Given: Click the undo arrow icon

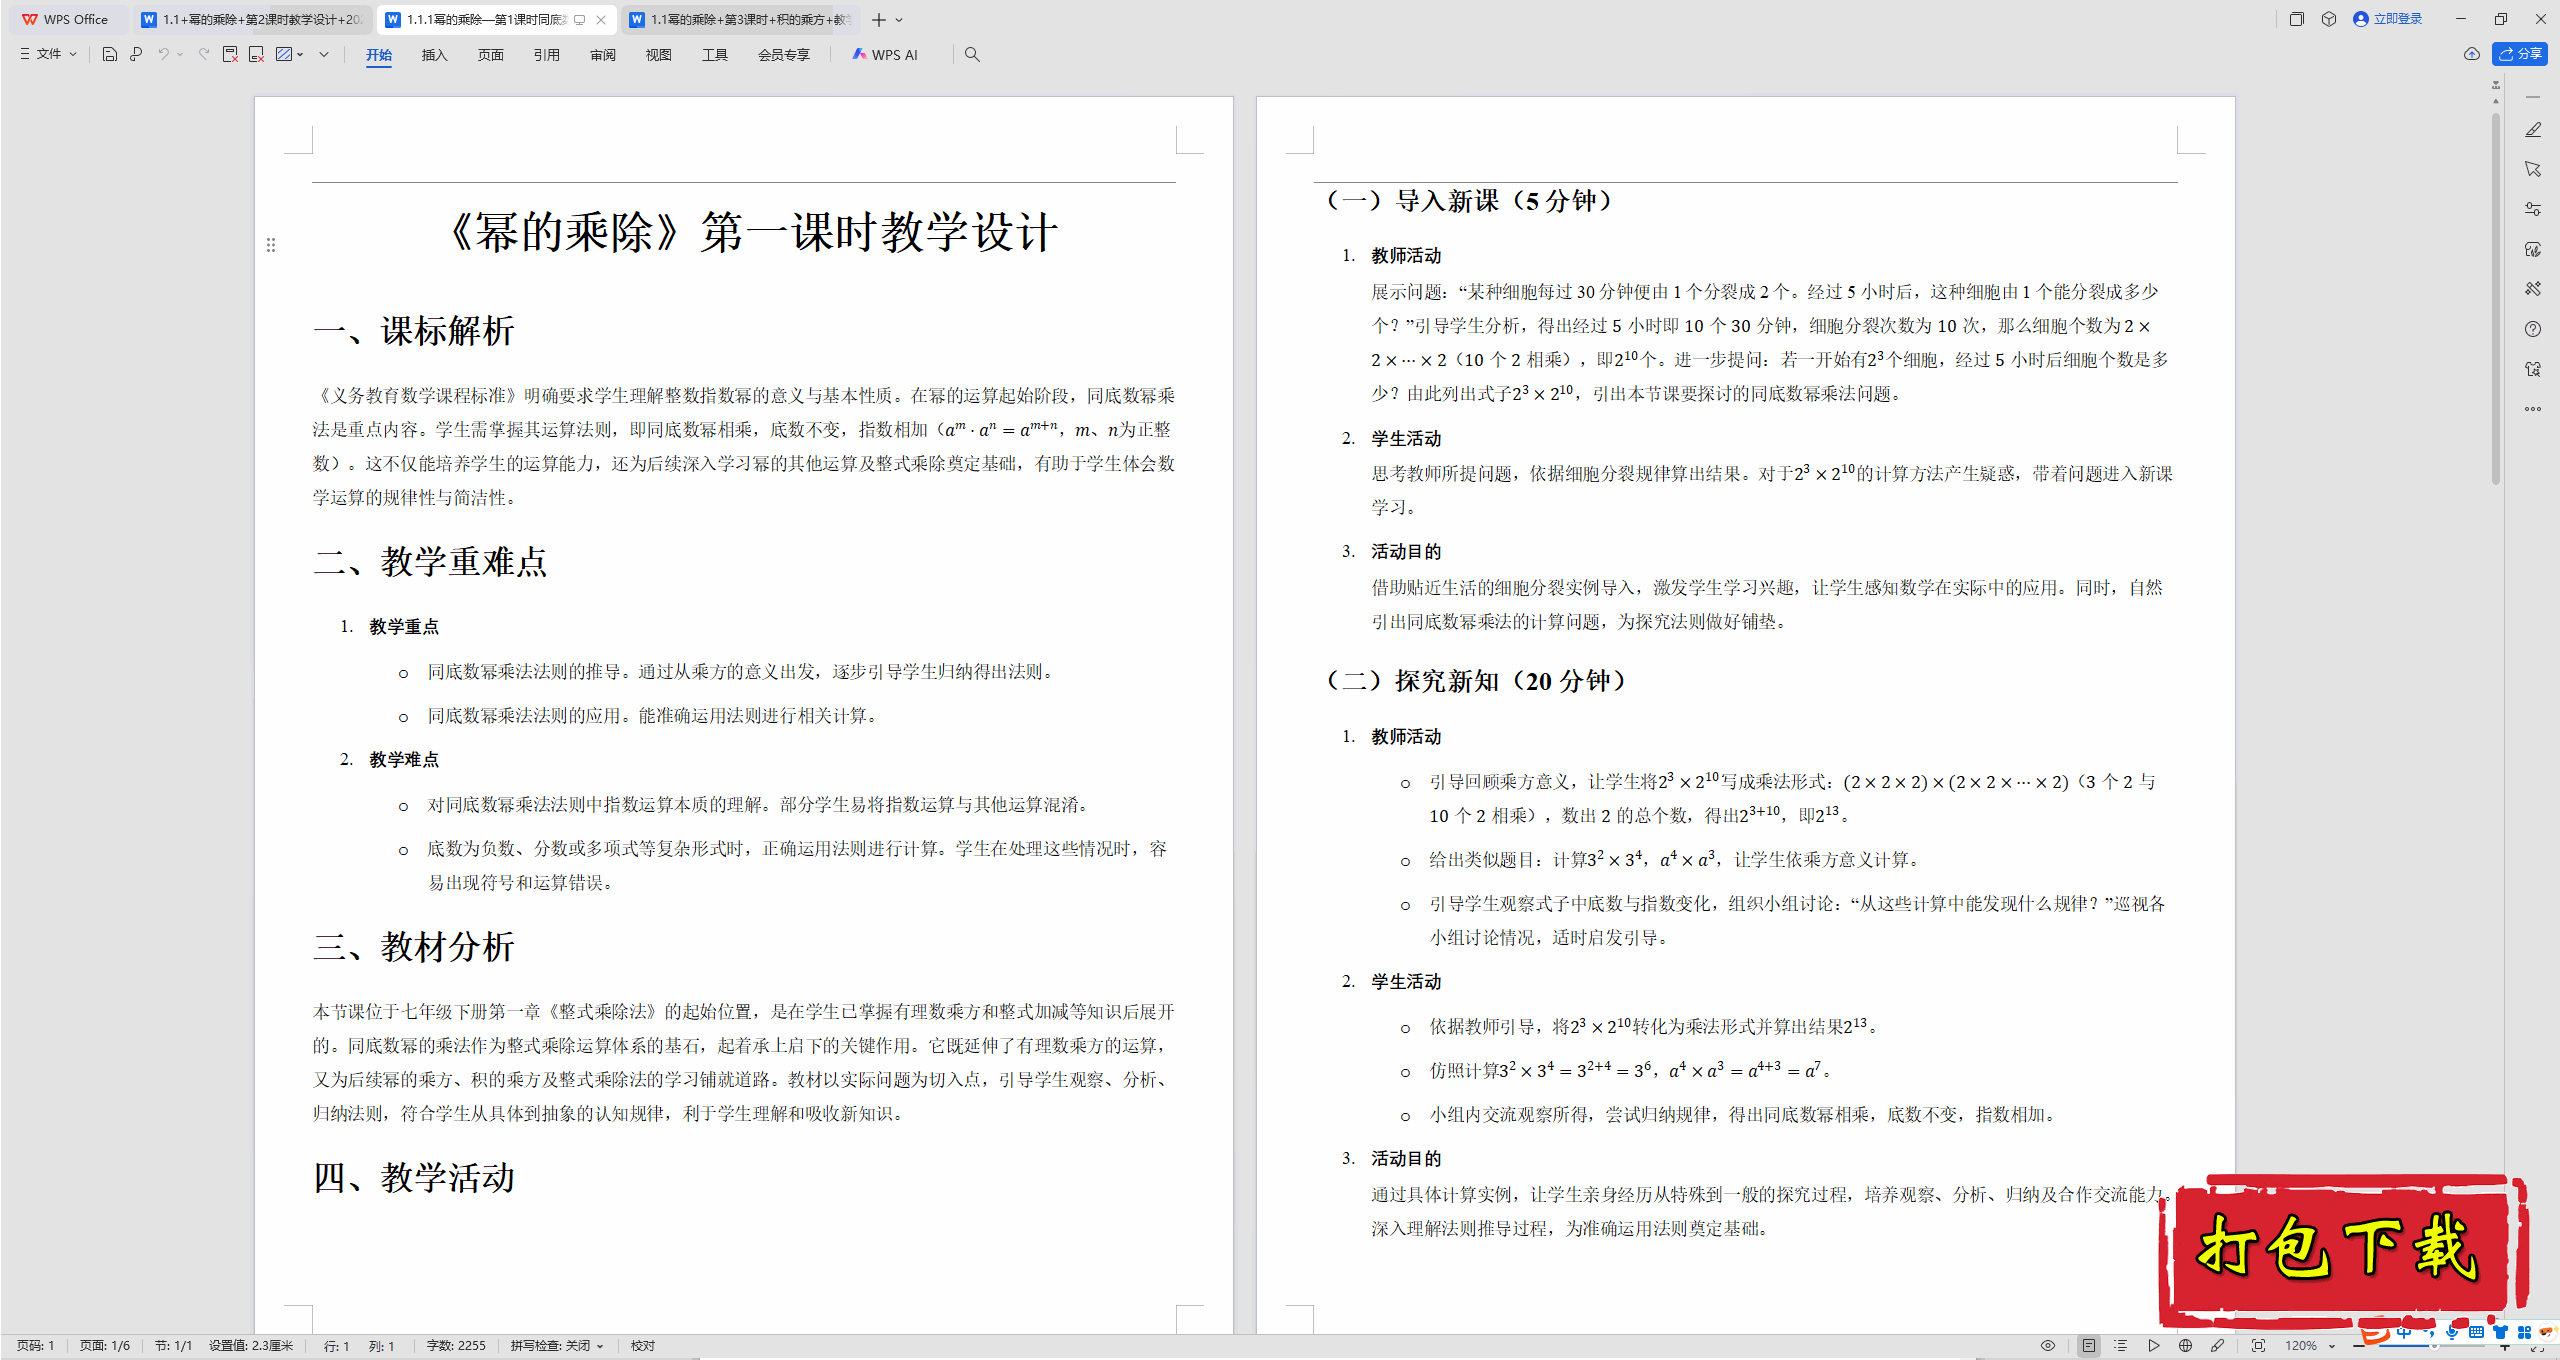Looking at the screenshot, I should (x=163, y=54).
